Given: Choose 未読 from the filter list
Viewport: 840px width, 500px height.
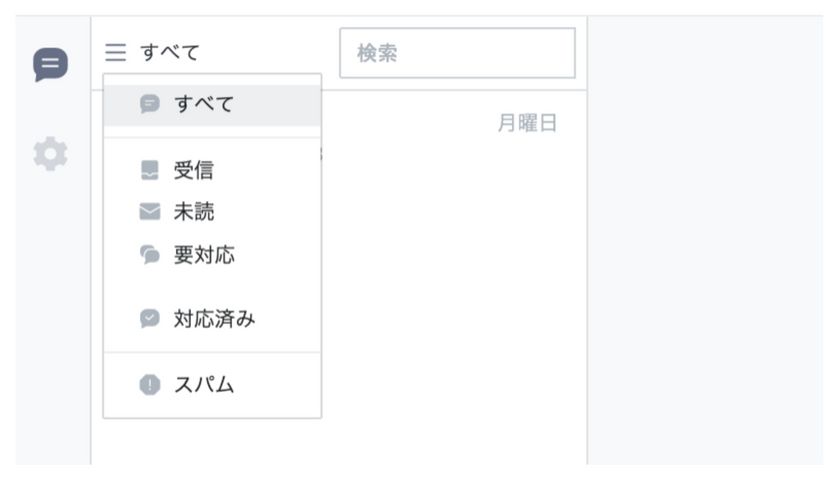Looking at the screenshot, I should click(213, 212).
